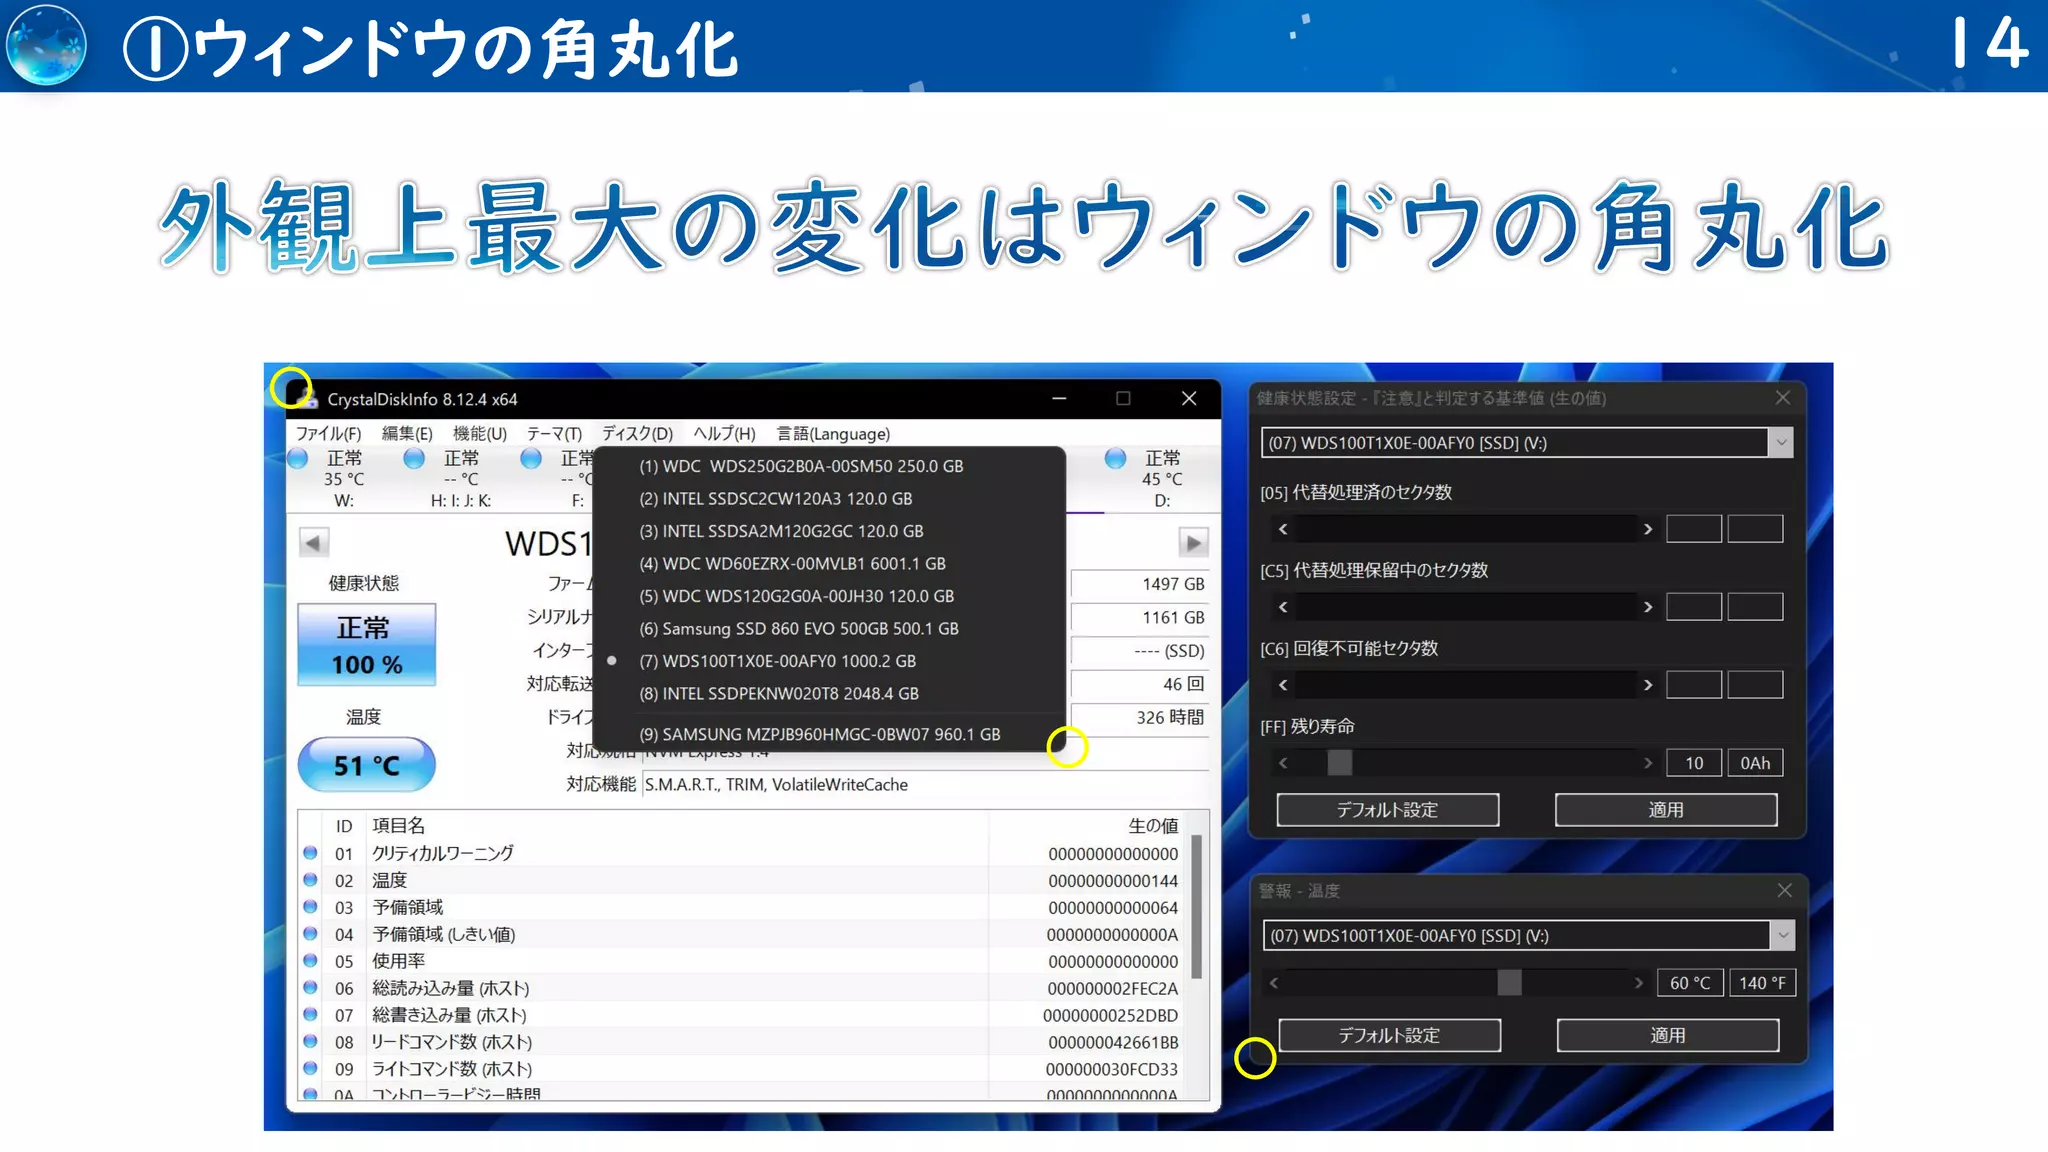Select disk (5) WDC WDS120G2G0A

tap(829, 596)
